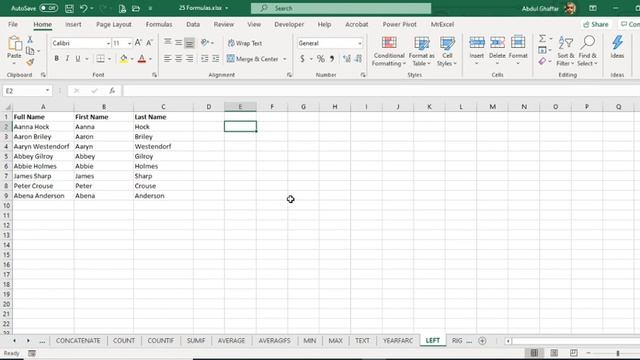Open the Data ribbon tab
The width and height of the screenshot is (640, 360).
point(193,24)
